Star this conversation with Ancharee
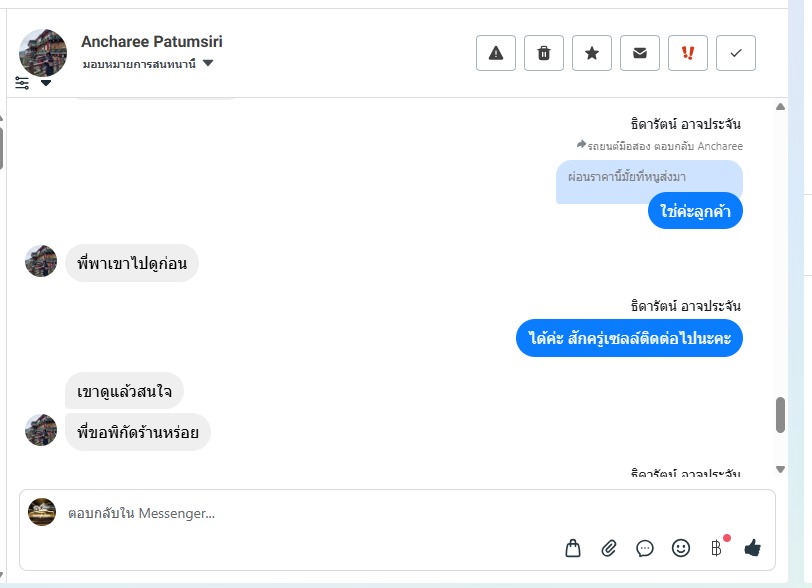 (592, 53)
